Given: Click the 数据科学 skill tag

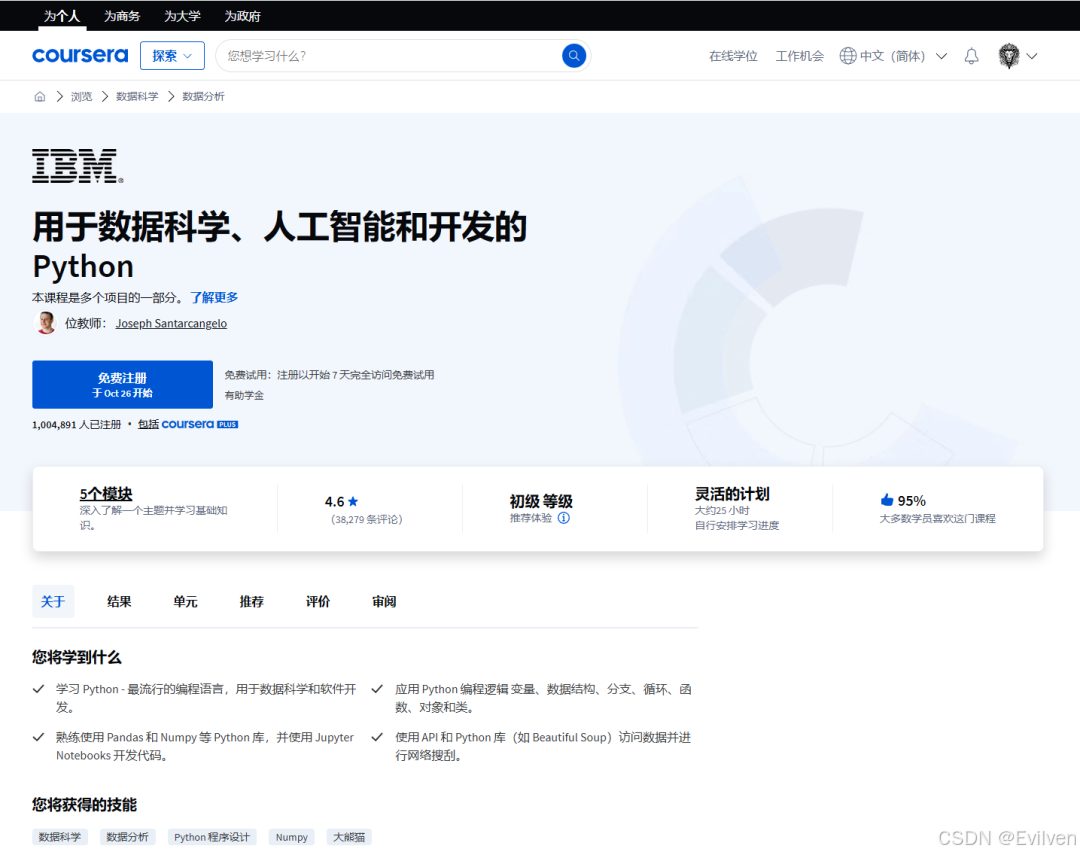Looking at the screenshot, I should click(x=60, y=837).
